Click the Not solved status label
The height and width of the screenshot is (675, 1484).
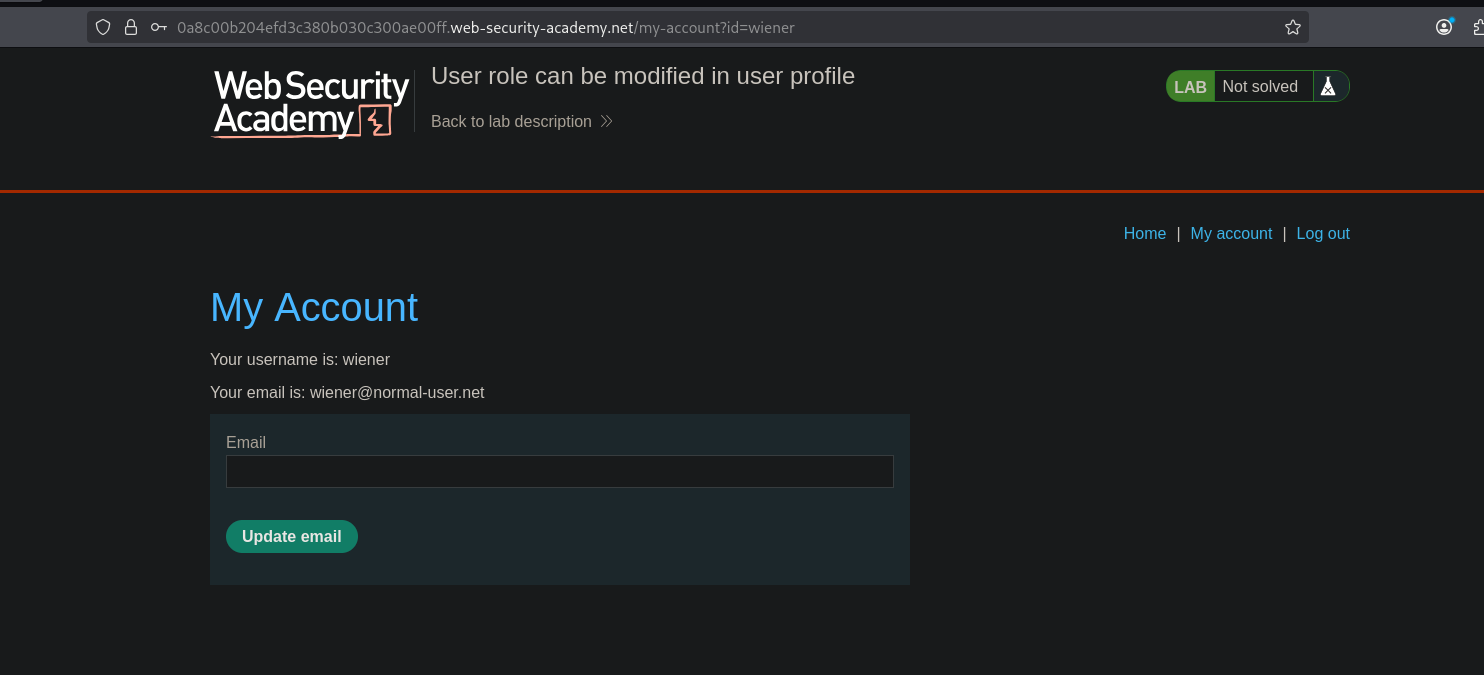click(x=1260, y=87)
